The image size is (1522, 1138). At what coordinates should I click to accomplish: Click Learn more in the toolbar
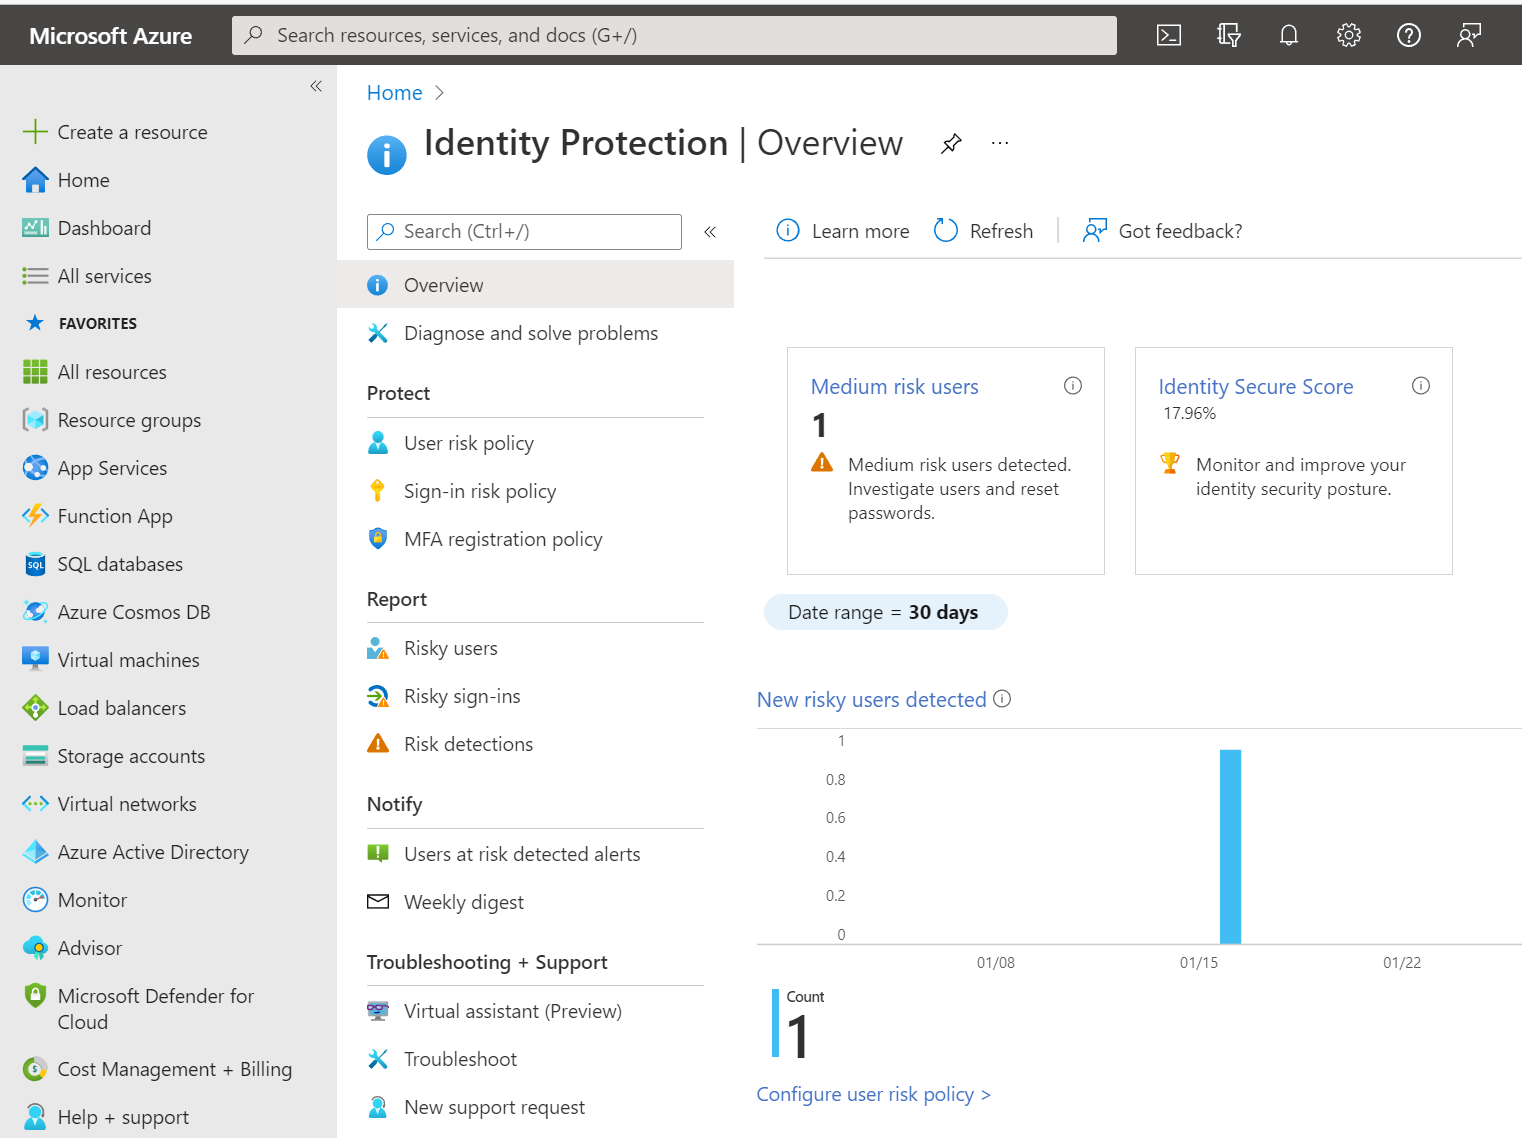pyautogui.click(x=843, y=231)
